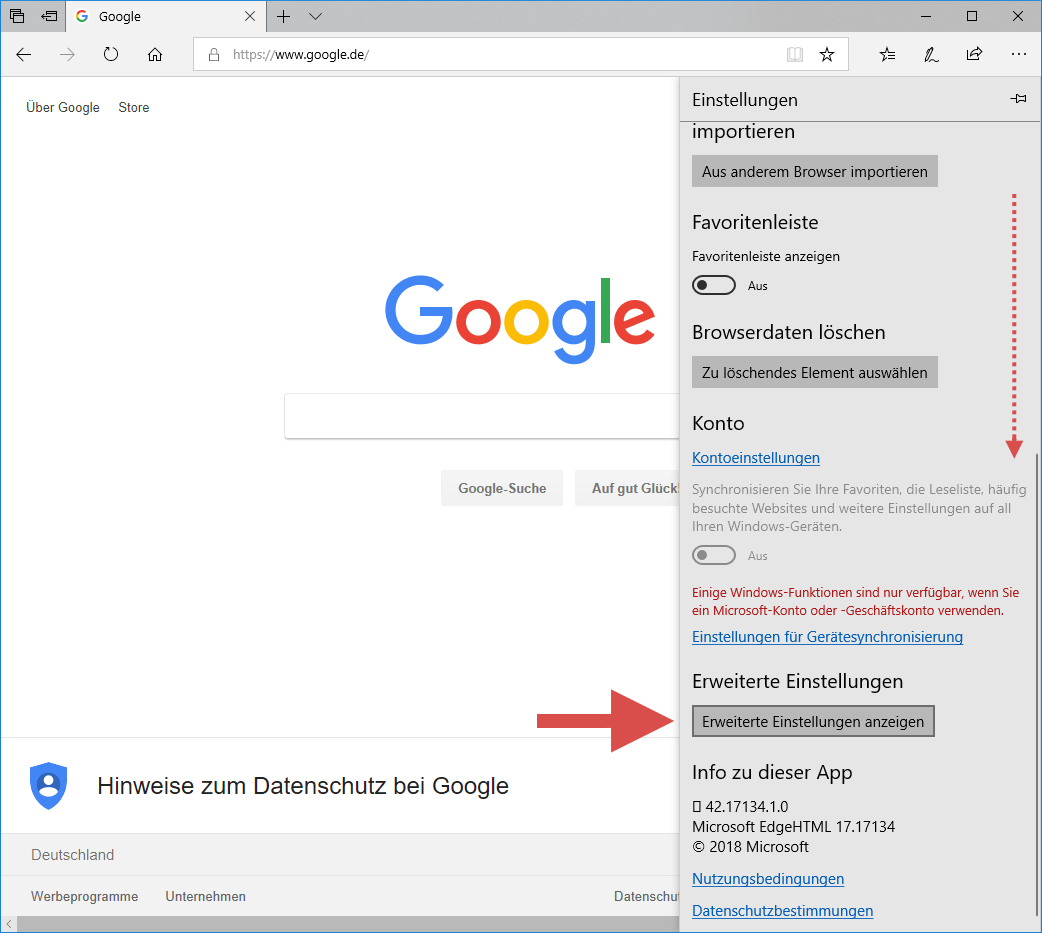Open the Kontoeinstellungen link

click(756, 458)
